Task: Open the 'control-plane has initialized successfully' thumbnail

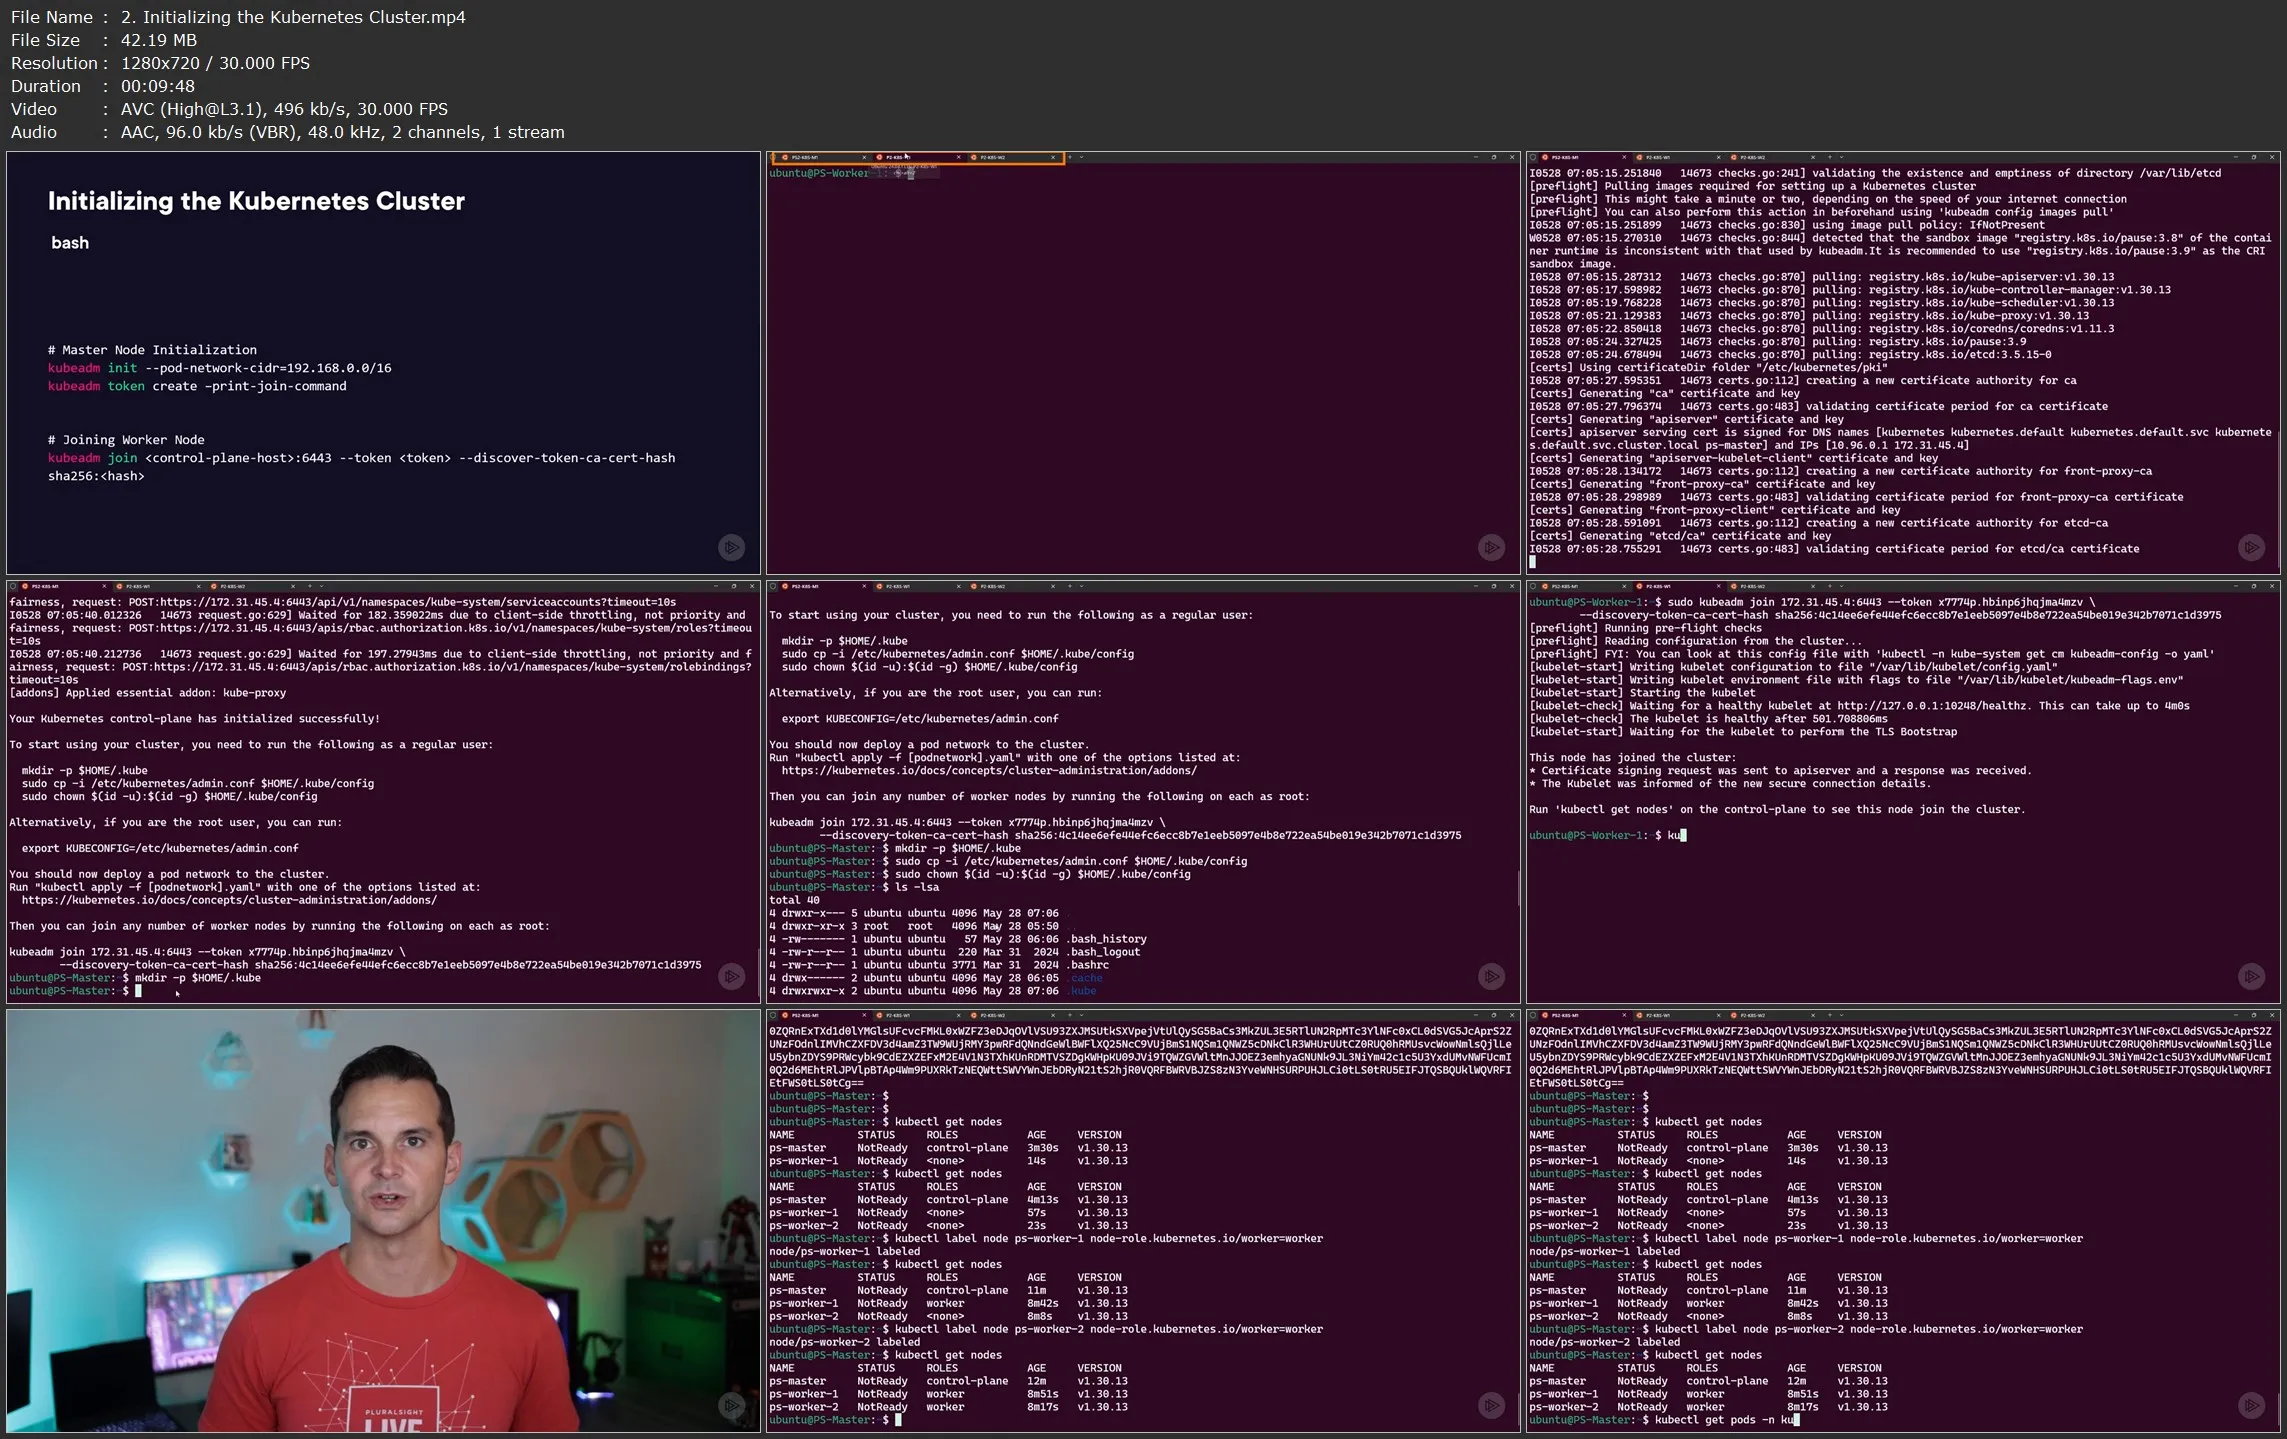Action: tap(383, 792)
